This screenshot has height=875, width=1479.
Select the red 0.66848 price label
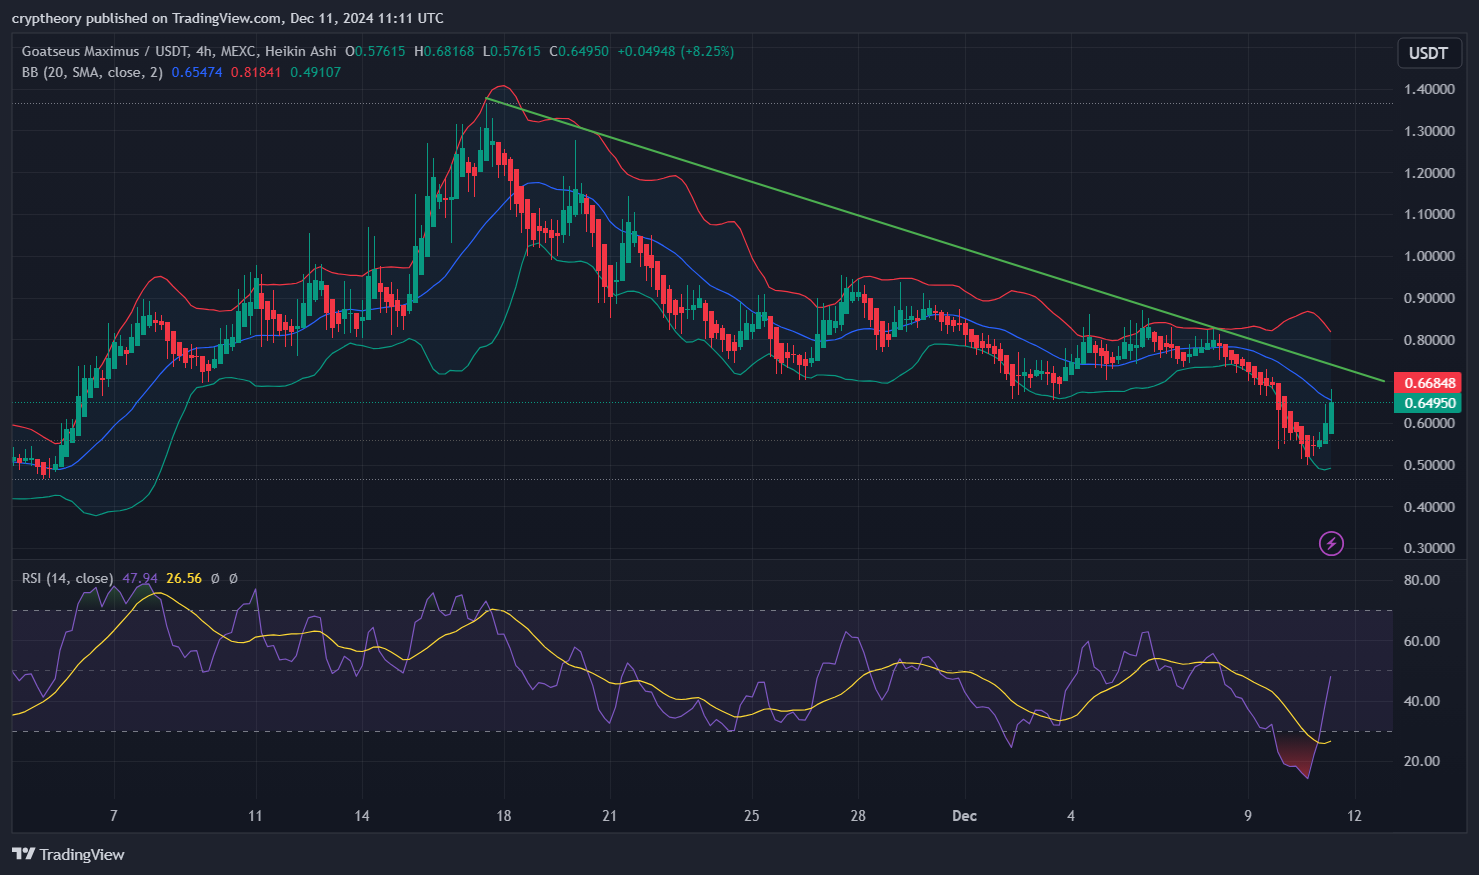(x=1429, y=383)
